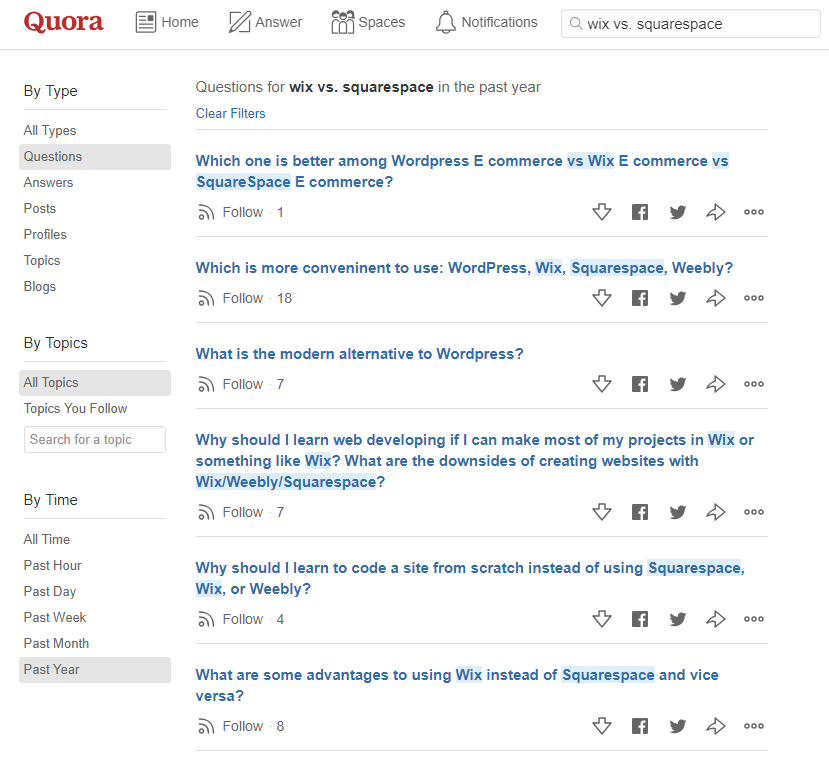
Task: Open the Wordpress vs Wix E commerce question
Action: pos(462,171)
